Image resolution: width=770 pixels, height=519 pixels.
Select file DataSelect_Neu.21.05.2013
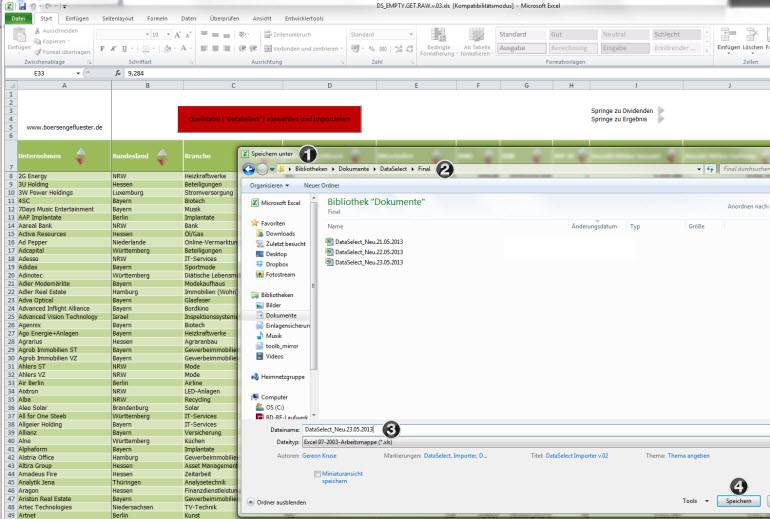364,242
